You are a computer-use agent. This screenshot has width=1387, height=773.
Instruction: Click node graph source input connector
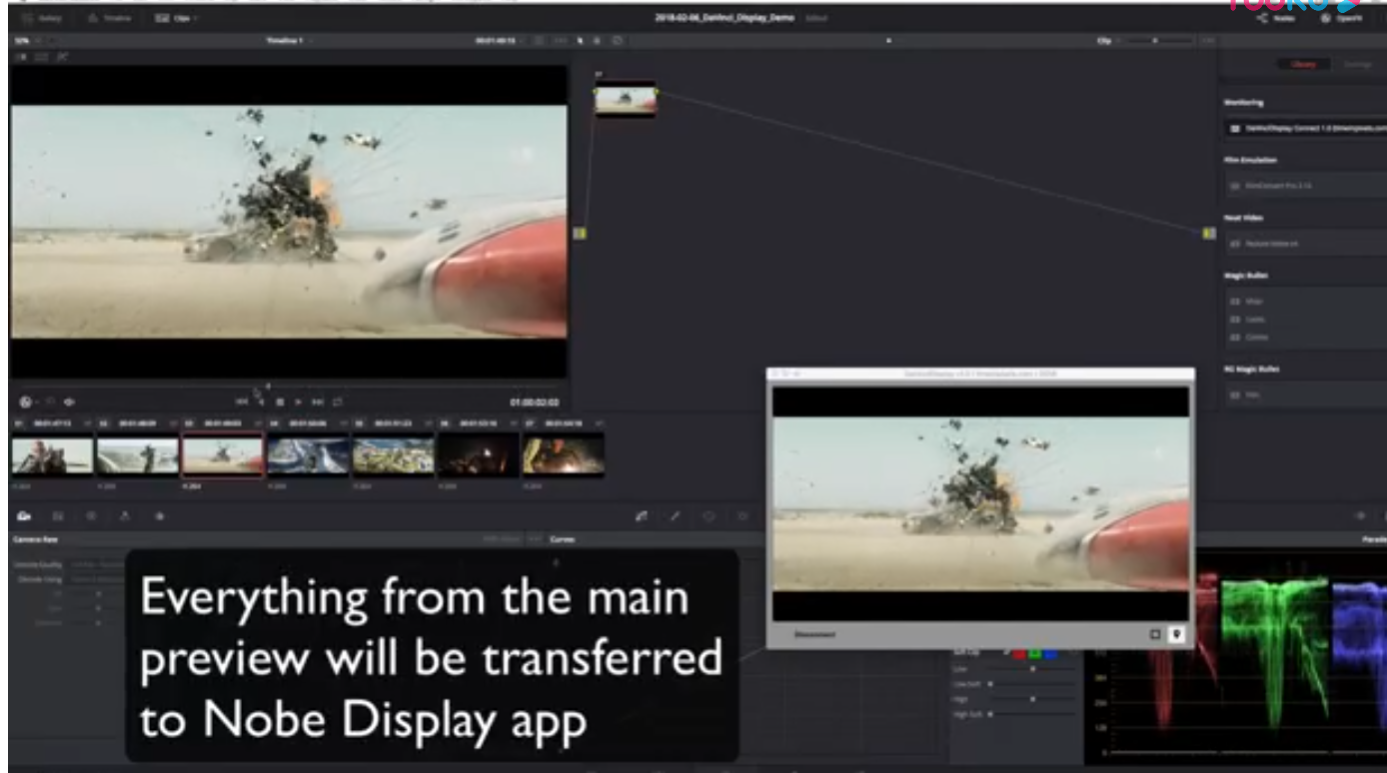579,233
